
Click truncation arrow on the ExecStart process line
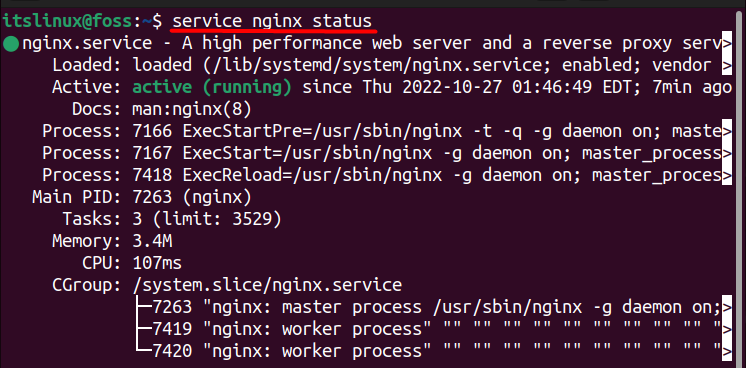point(726,153)
